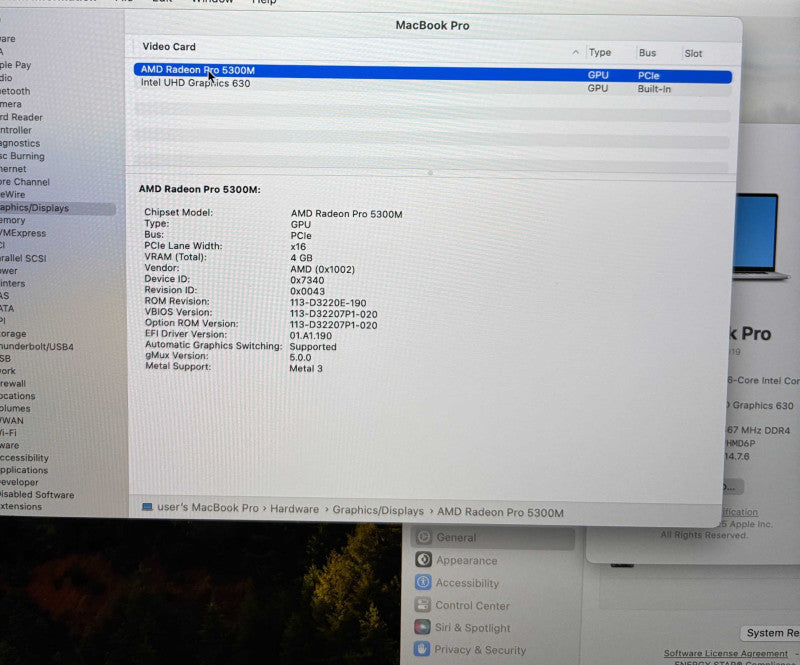Open Applications in the sidebar
Image resolution: width=800 pixels, height=665 pixels.
tap(24, 470)
